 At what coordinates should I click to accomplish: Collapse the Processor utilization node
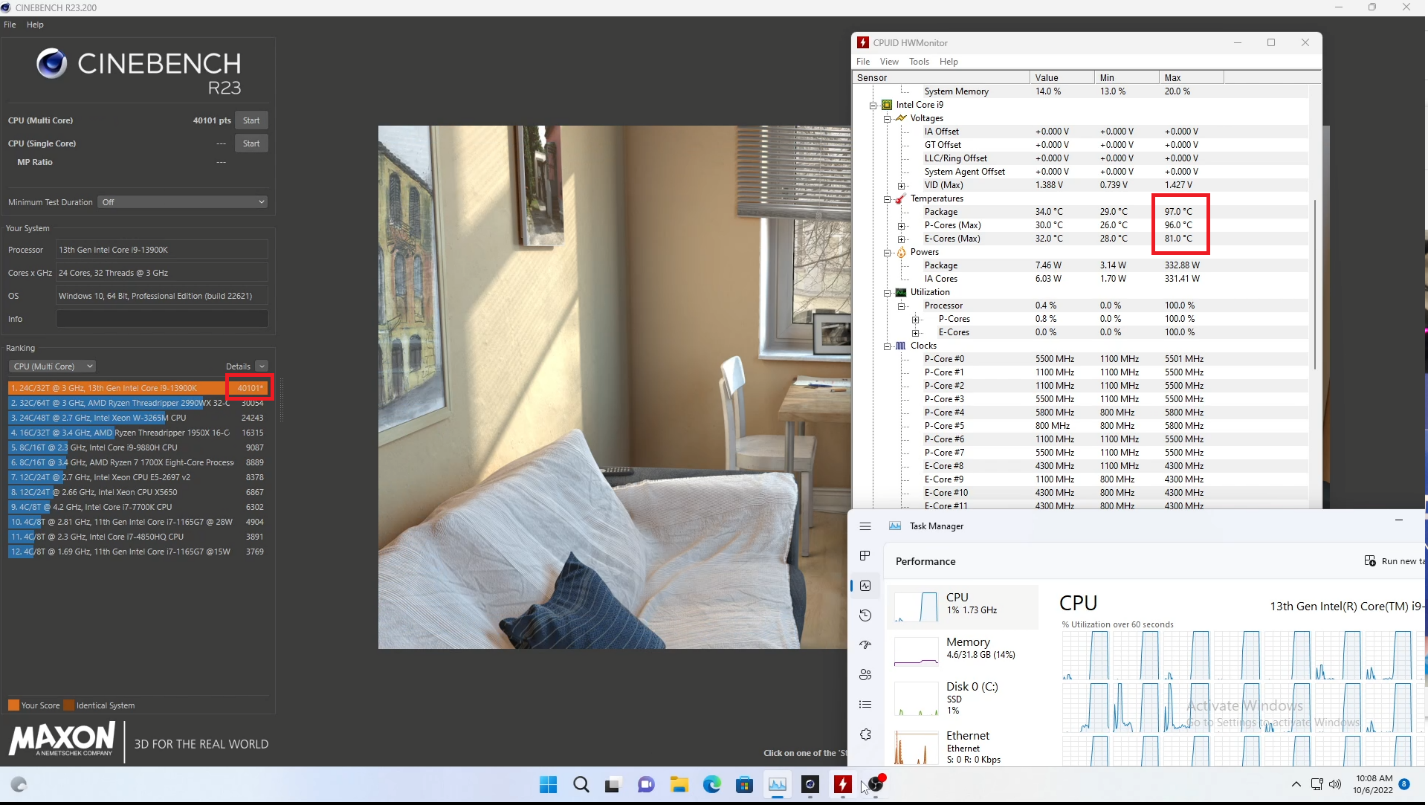(901, 305)
